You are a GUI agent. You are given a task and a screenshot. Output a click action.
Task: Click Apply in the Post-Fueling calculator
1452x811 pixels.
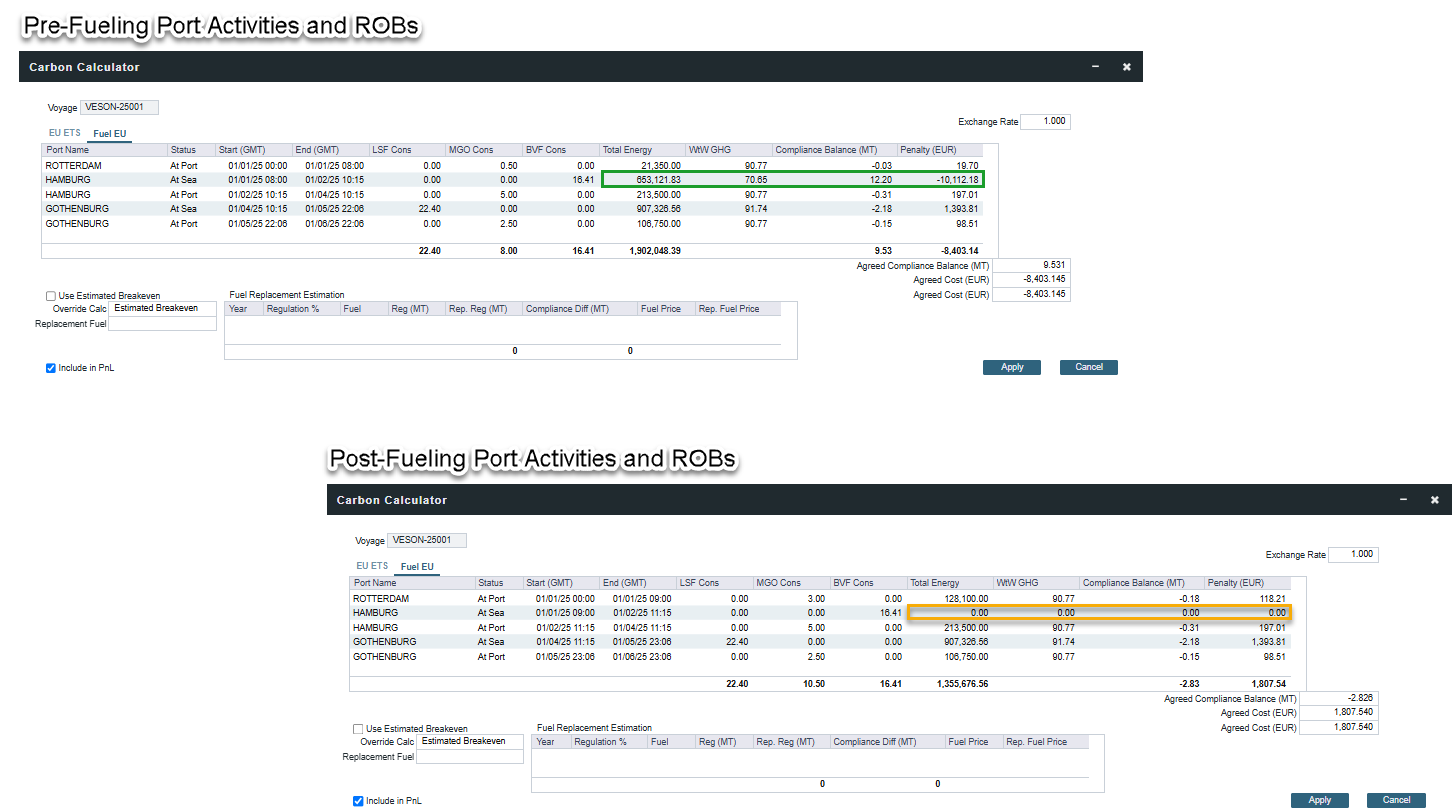pos(1319,800)
